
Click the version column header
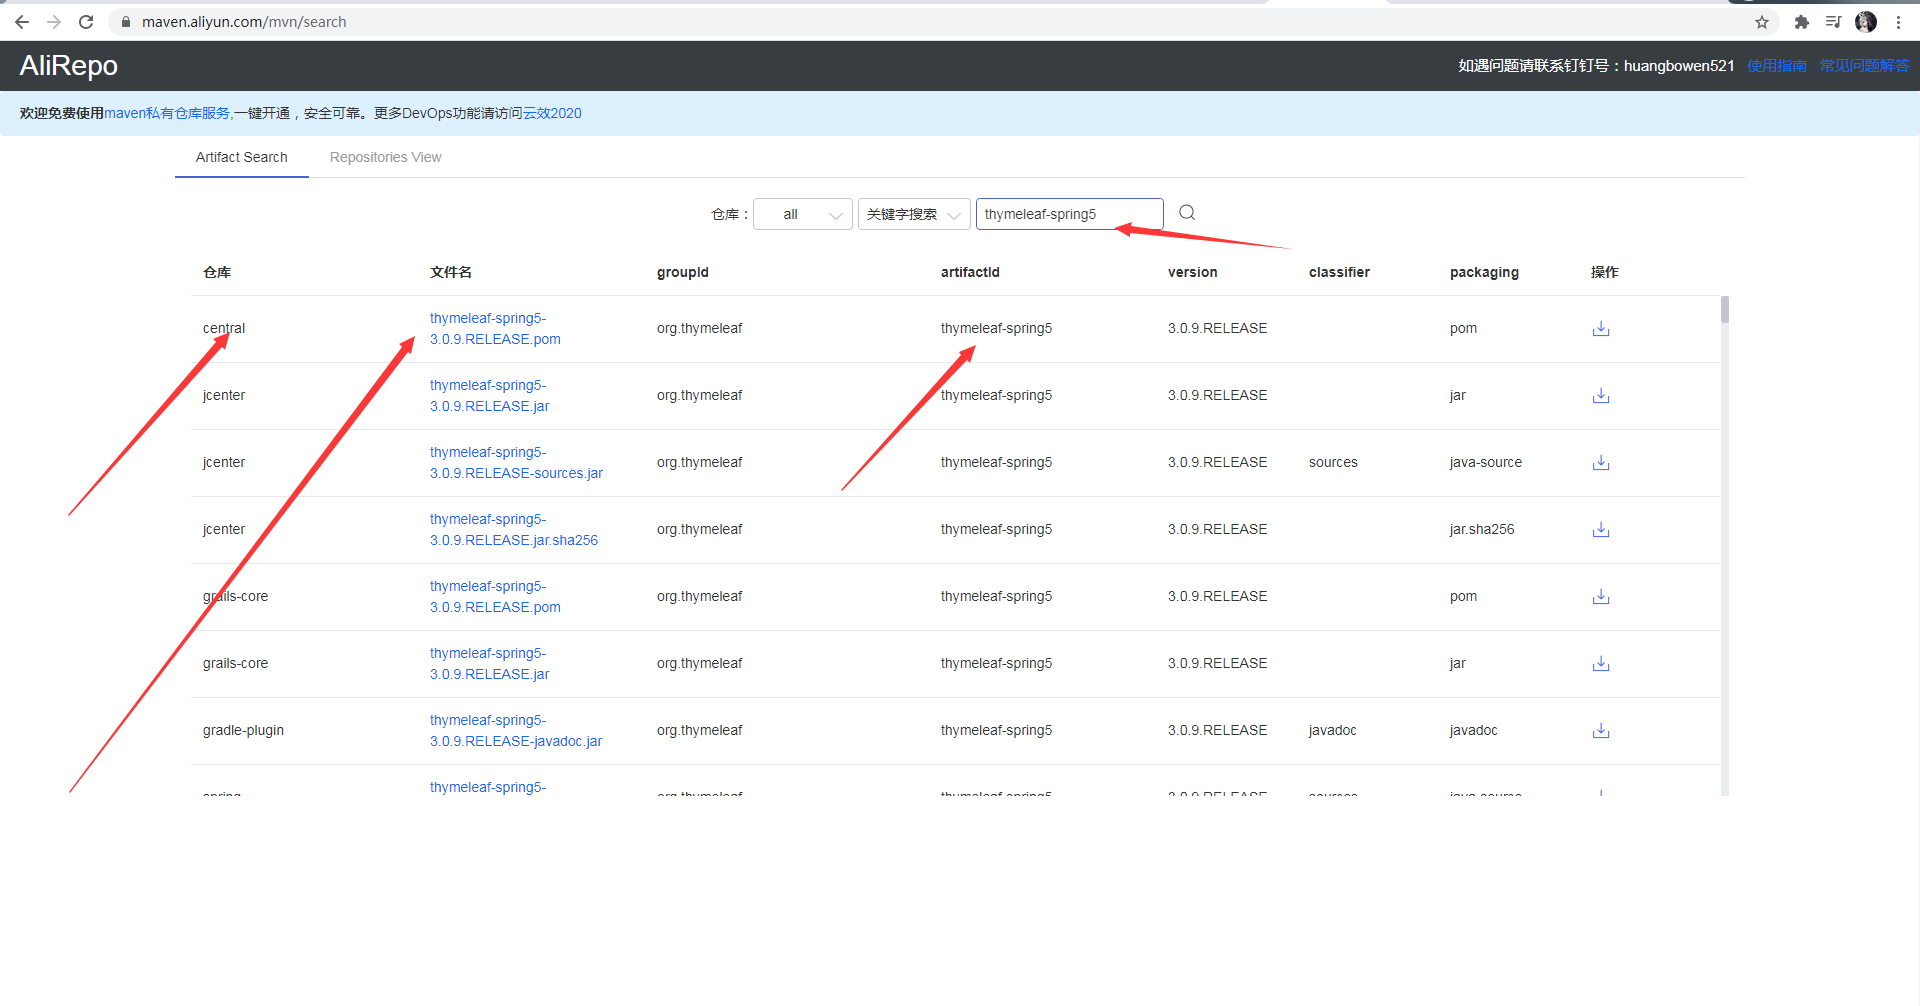1193,272
